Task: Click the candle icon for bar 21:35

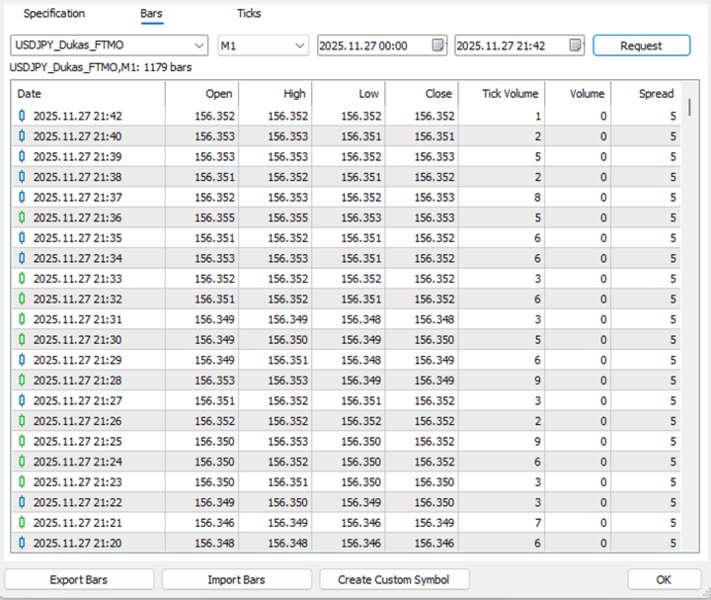Action: pos(22,238)
